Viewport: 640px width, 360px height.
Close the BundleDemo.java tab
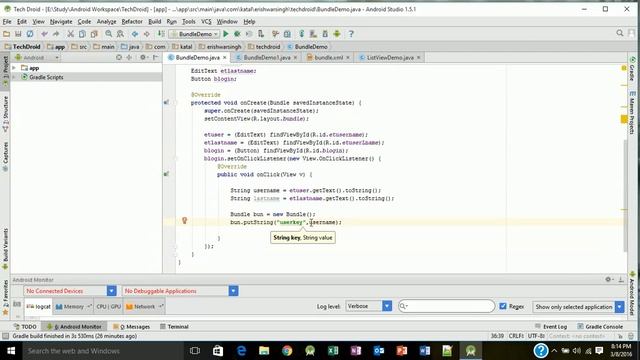224,58
